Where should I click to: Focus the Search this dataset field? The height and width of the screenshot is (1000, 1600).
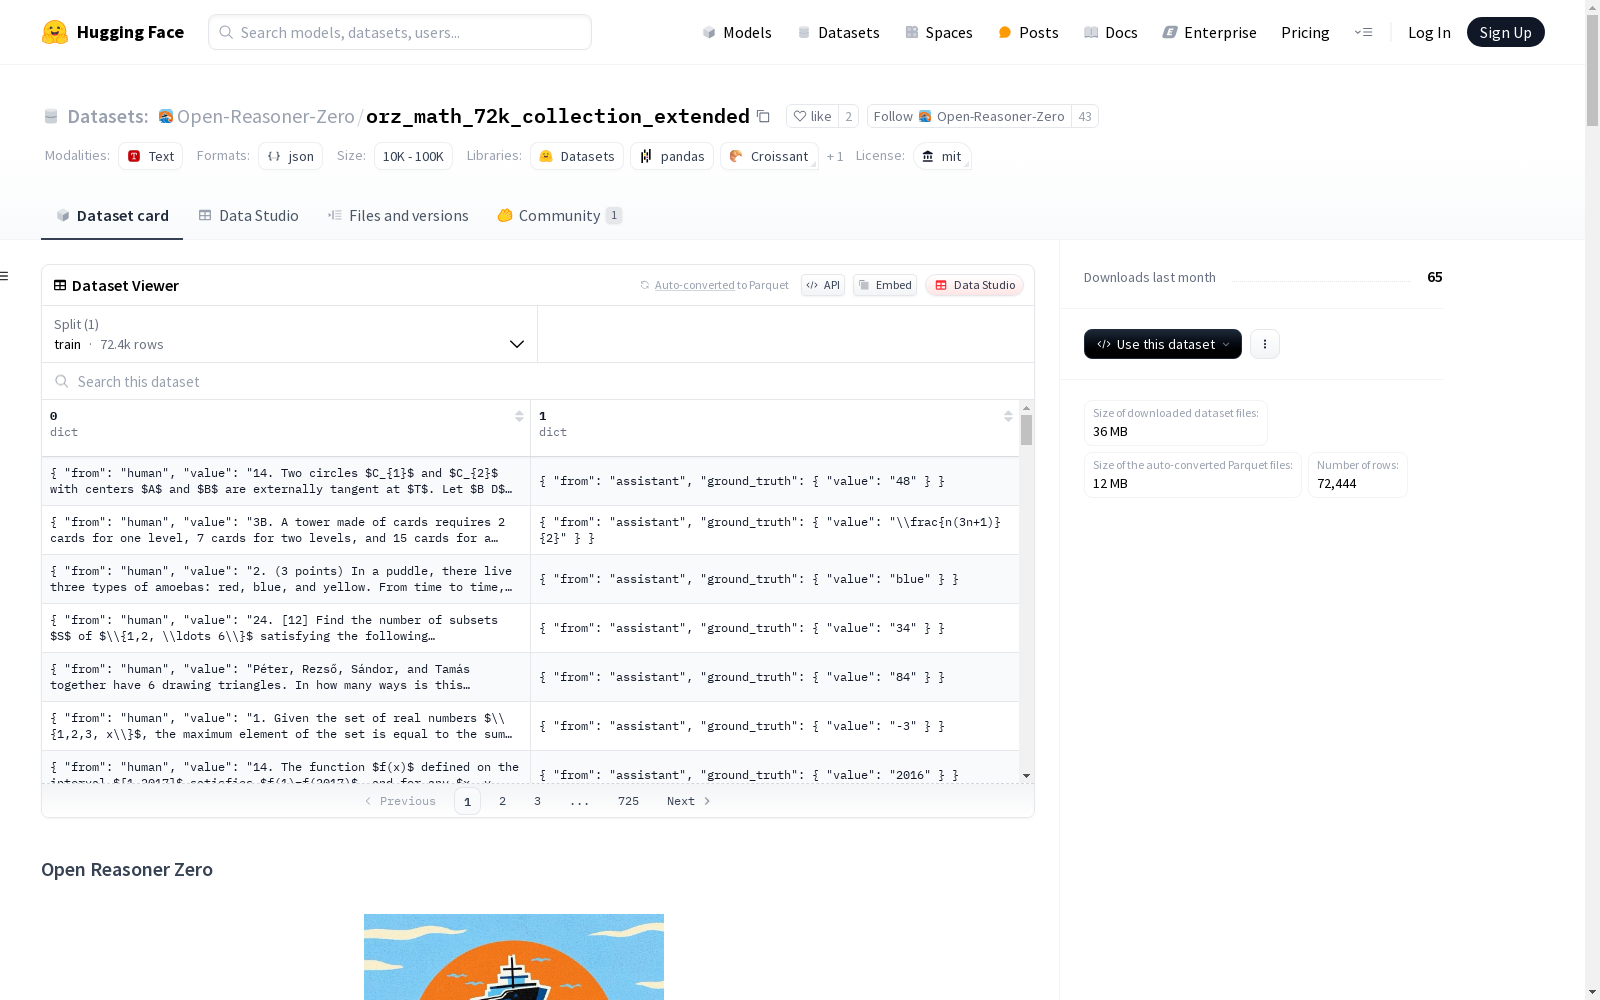coord(538,381)
